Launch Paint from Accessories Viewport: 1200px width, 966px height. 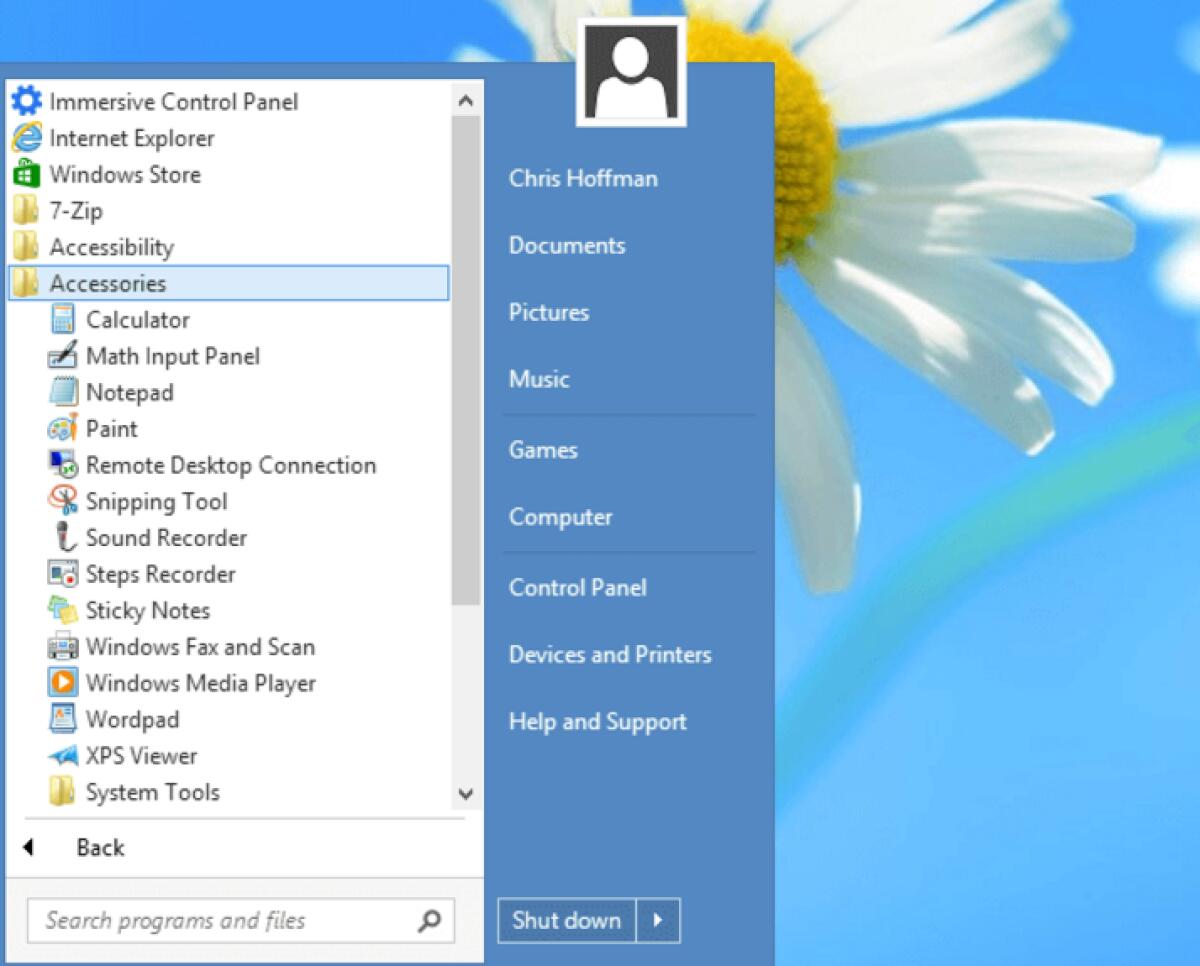coord(110,429)
